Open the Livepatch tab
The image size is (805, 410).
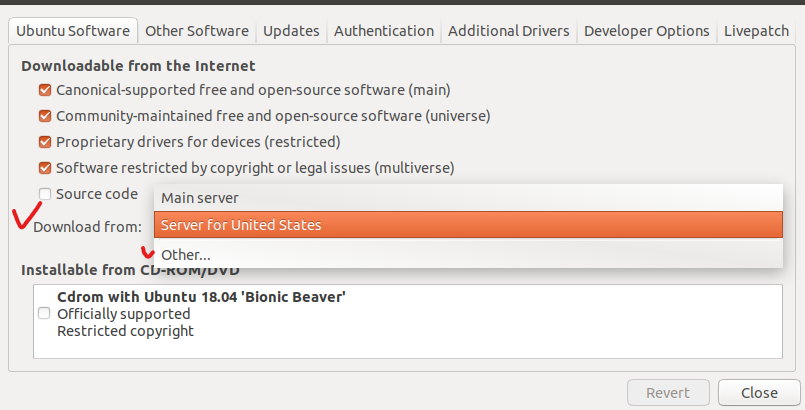click(x=756, y=31)
